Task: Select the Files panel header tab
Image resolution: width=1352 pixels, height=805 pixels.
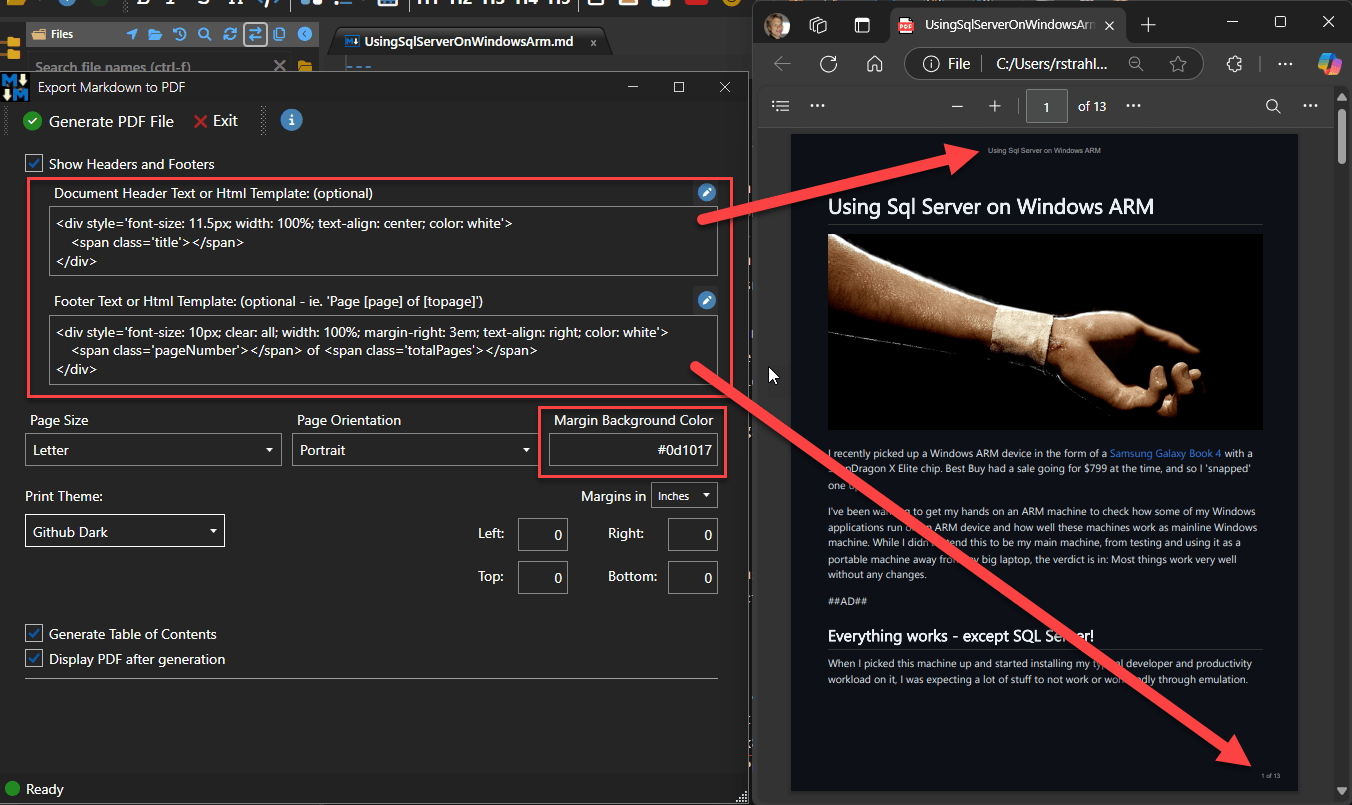Action: (62, 34)
